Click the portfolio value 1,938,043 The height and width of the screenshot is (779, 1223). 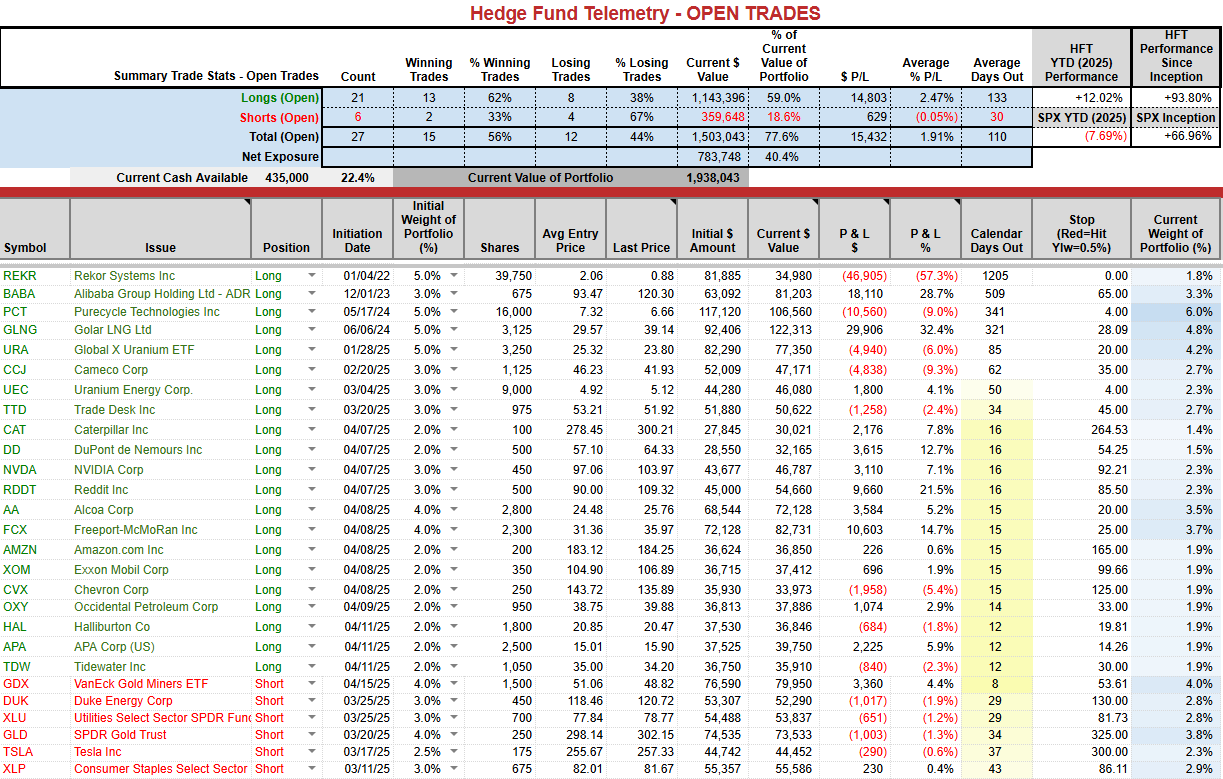click(714, 178)
